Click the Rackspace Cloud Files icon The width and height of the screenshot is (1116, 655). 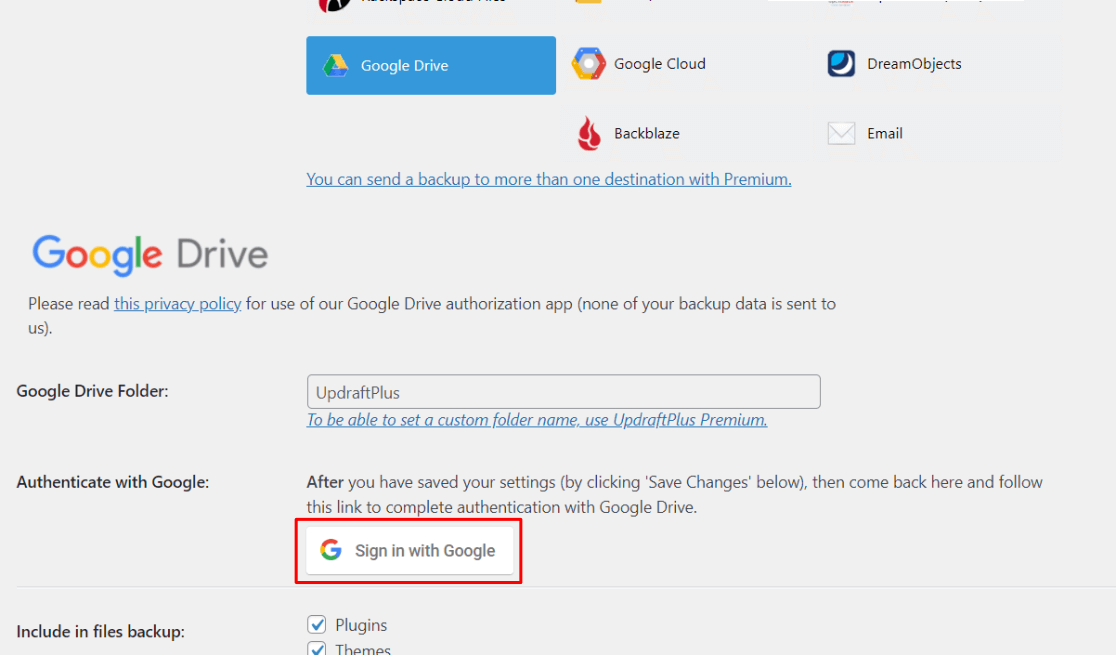334,4
